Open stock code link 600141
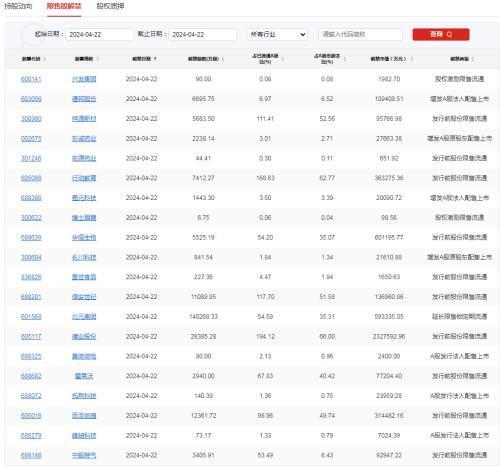This screenshot has width=500, height=467. point(31,79)
